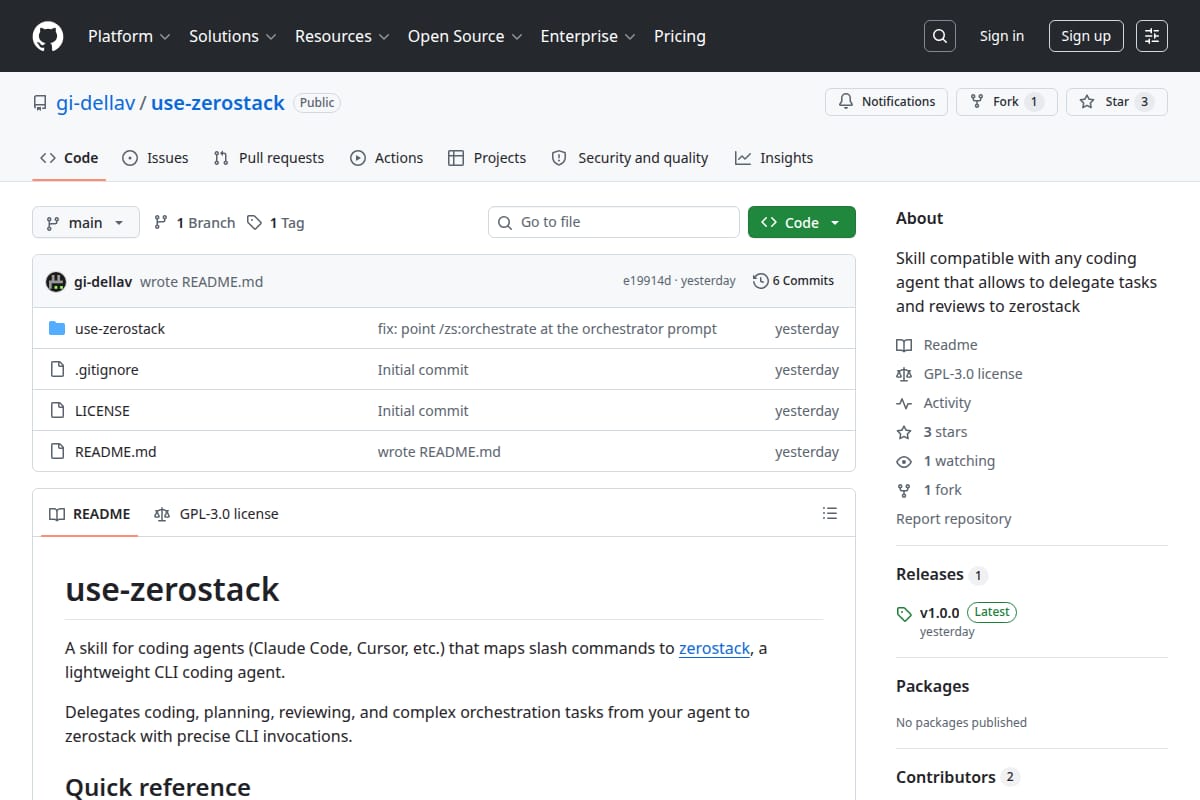The height and width of the screenshot is (800, 1200).
Task: Open the Releases heading link
Action: [942, 575]
